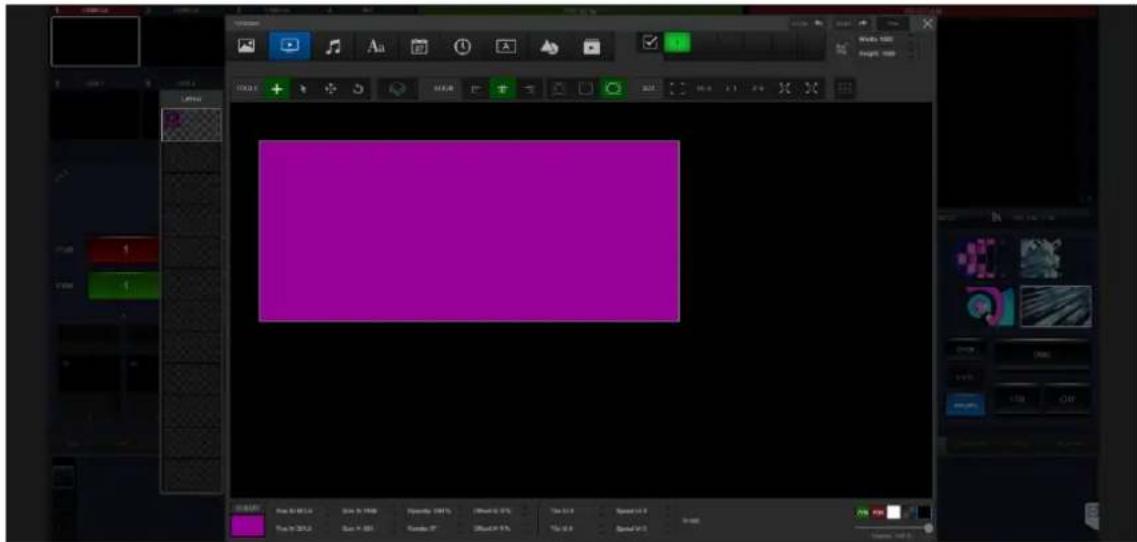This screenshot has height=542, width=1137.
Task: Open the music note audio tab
Action: tap(333, 46)
